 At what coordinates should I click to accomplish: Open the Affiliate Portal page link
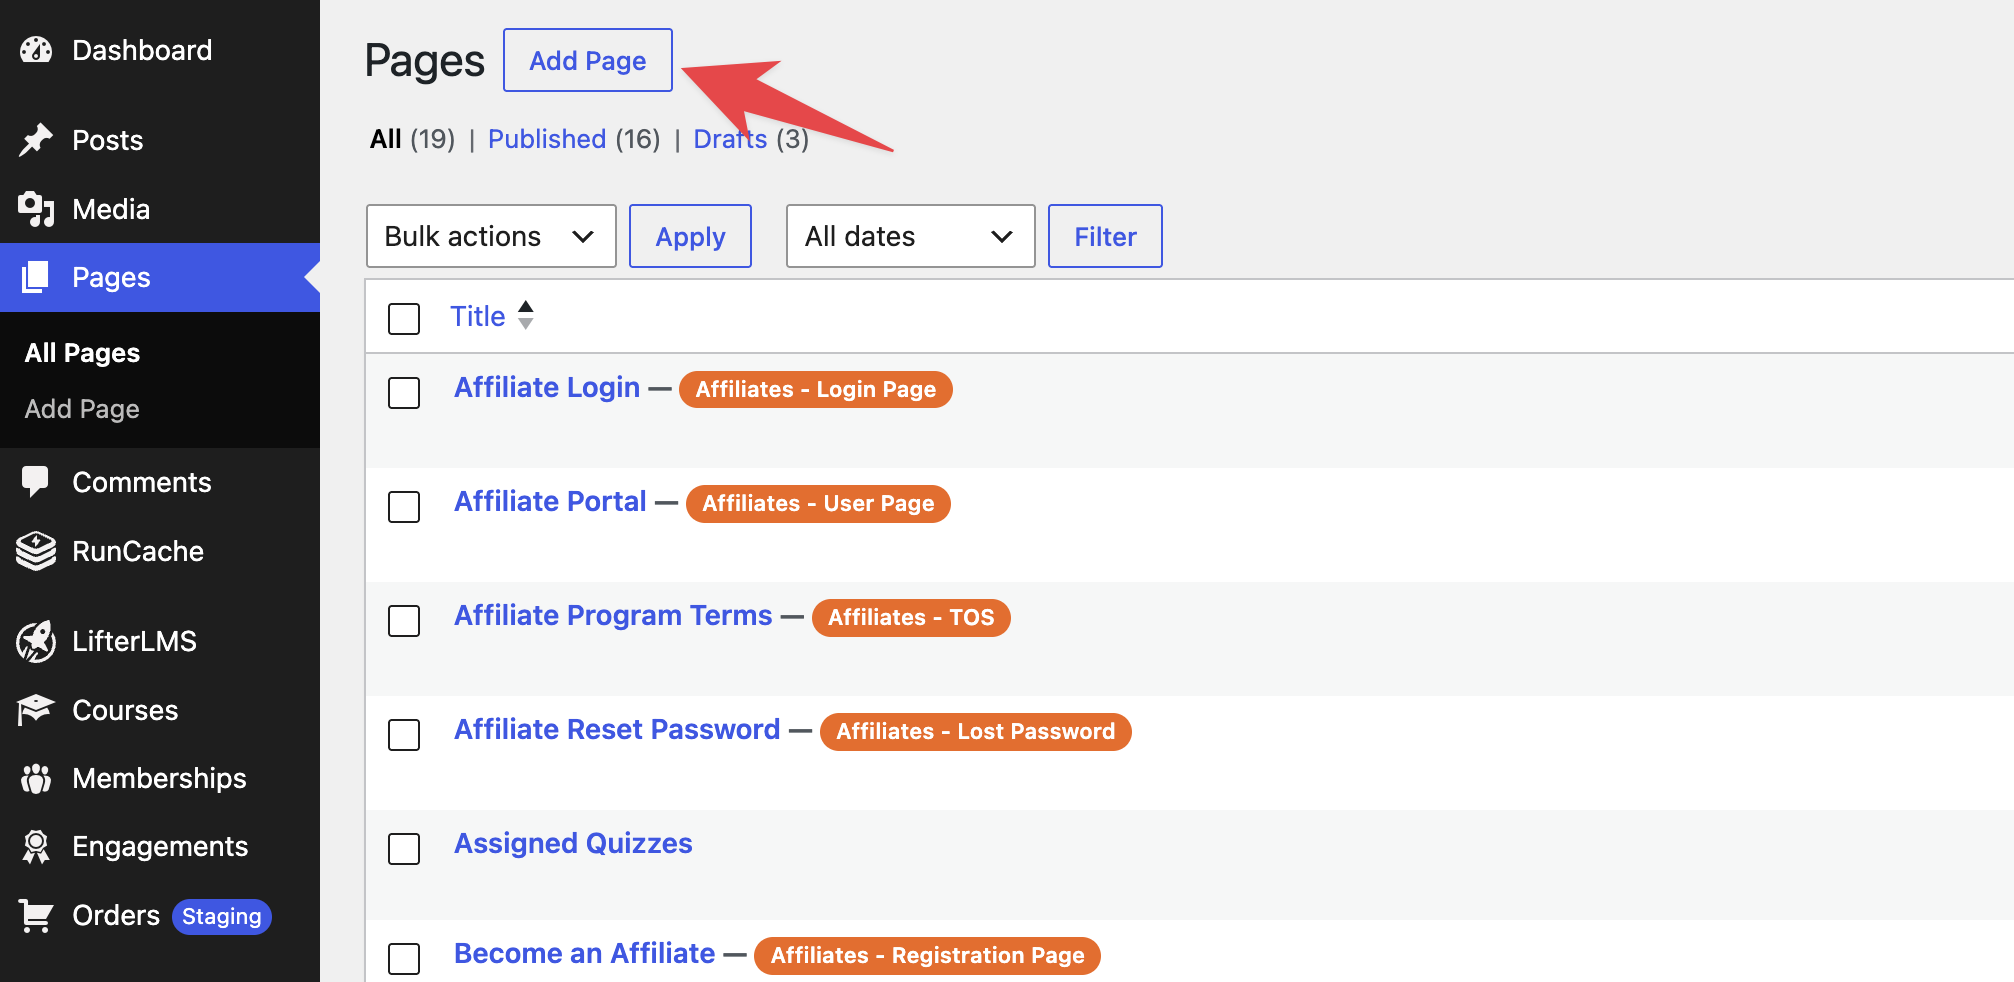[x=550, y=502]
